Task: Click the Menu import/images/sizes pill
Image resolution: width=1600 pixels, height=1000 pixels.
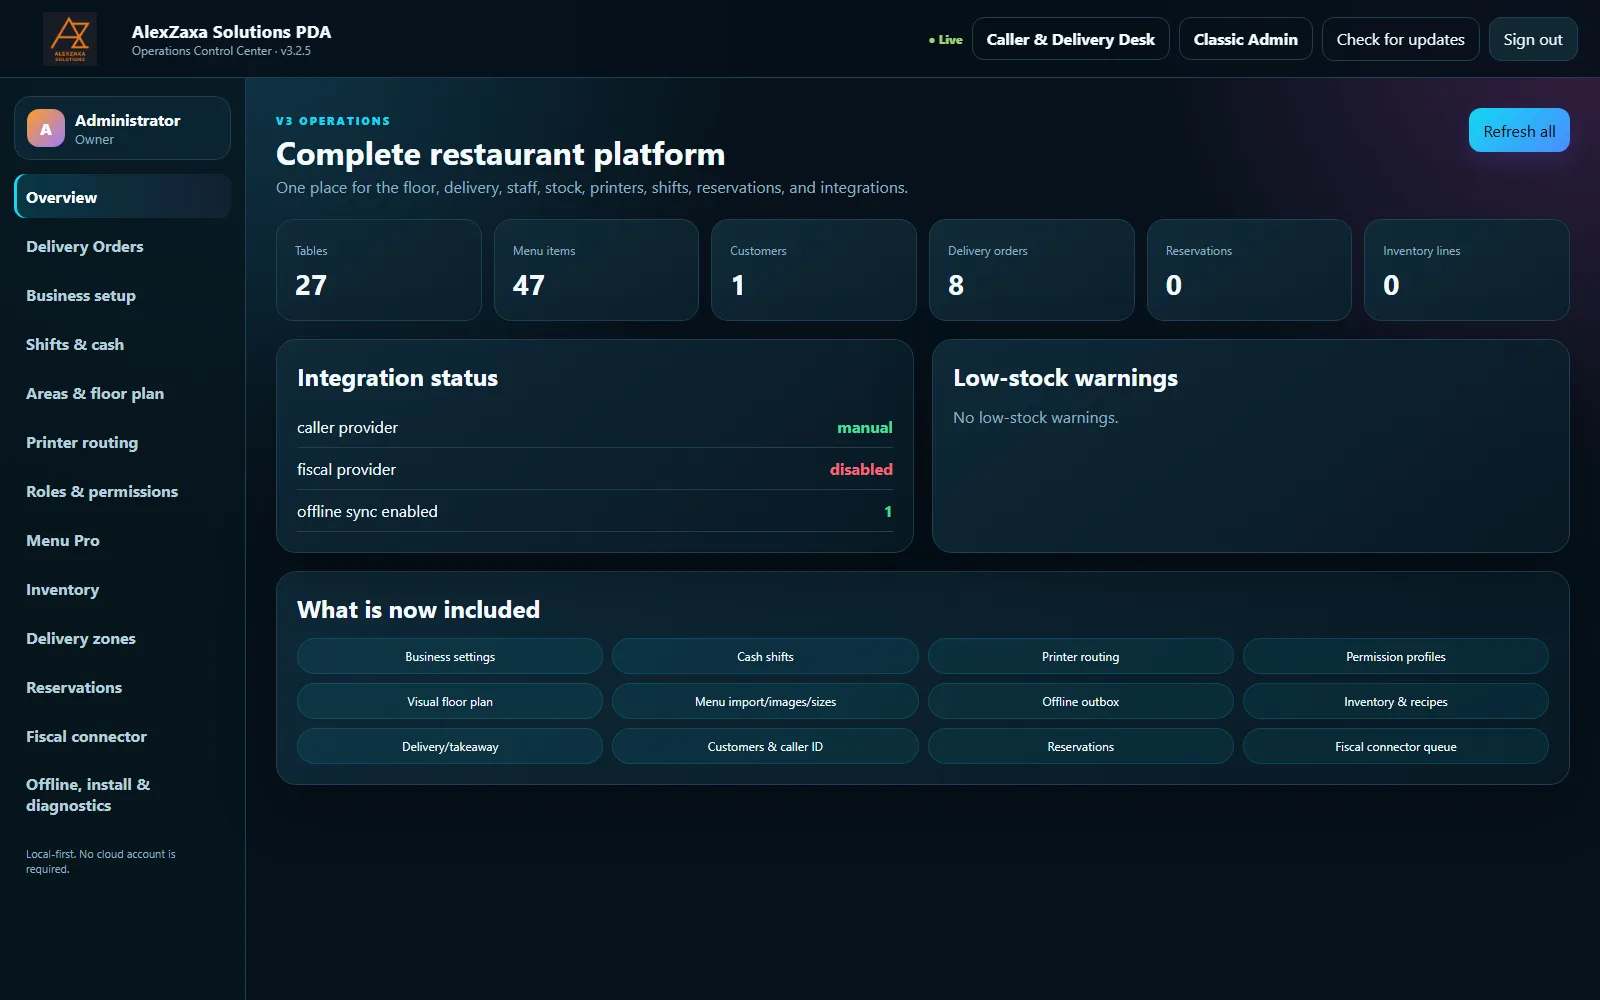Action: pos(765,701)
